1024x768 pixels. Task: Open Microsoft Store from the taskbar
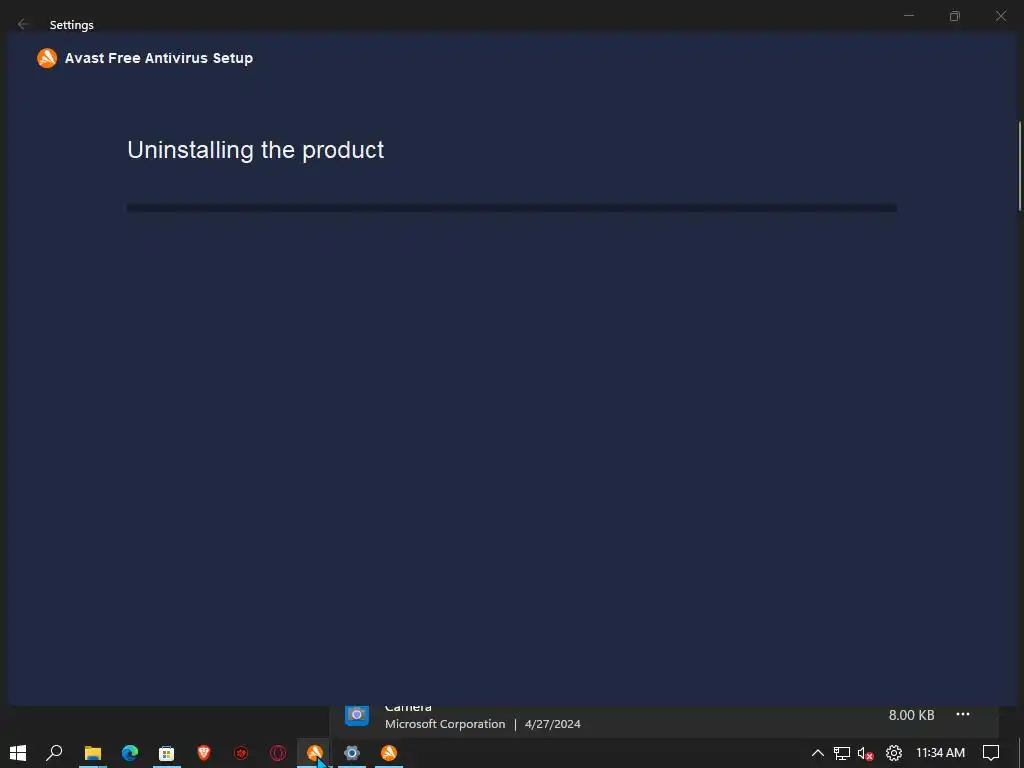[x=167, y=753]
